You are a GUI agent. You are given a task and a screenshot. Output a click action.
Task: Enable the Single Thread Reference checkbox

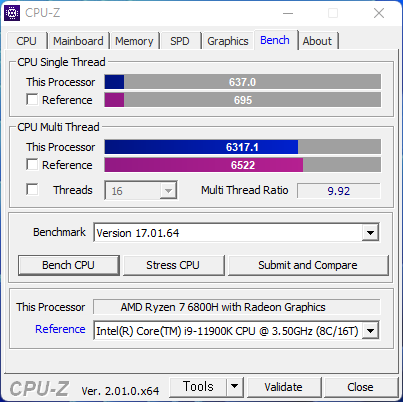tap(32, 100)
